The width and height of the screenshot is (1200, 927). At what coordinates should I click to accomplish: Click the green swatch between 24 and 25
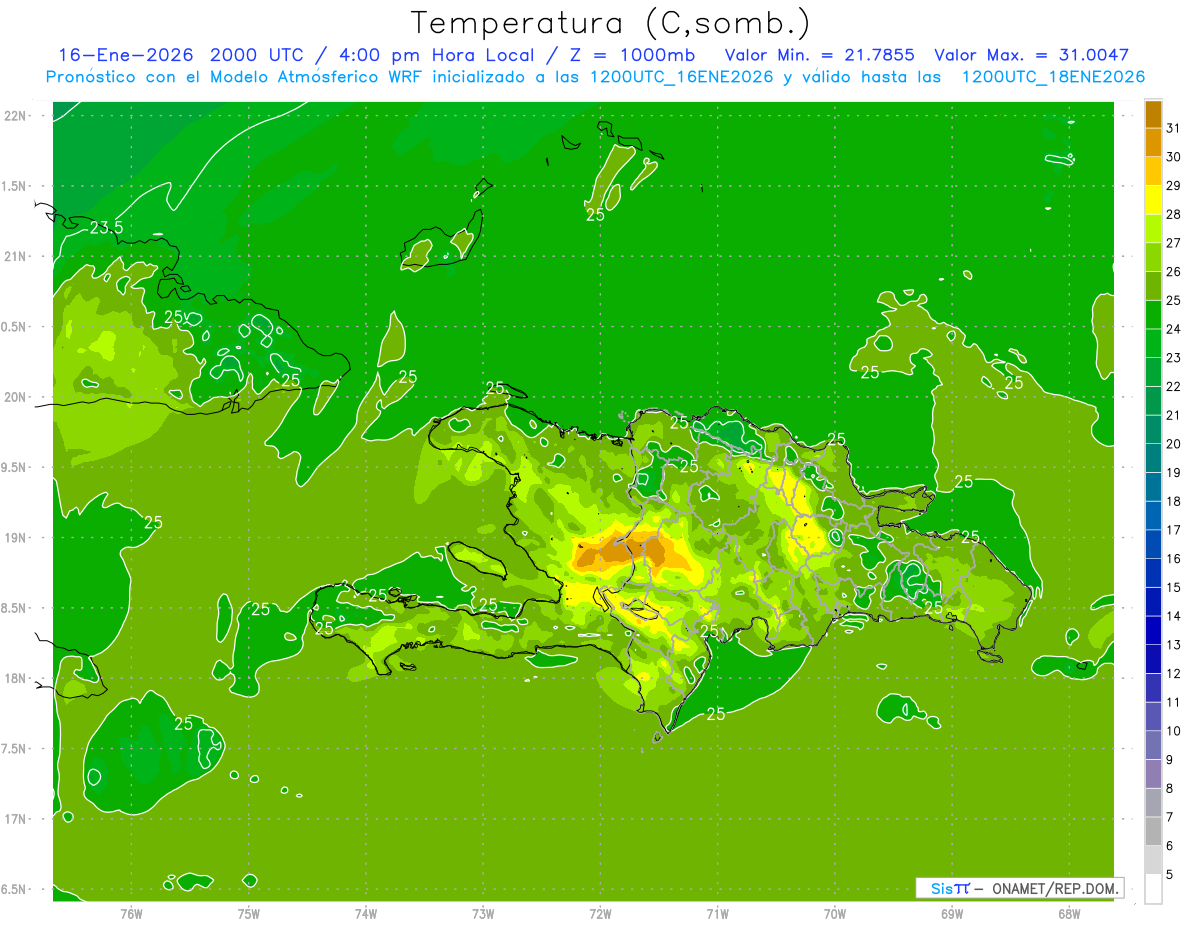coord(1153,314)
